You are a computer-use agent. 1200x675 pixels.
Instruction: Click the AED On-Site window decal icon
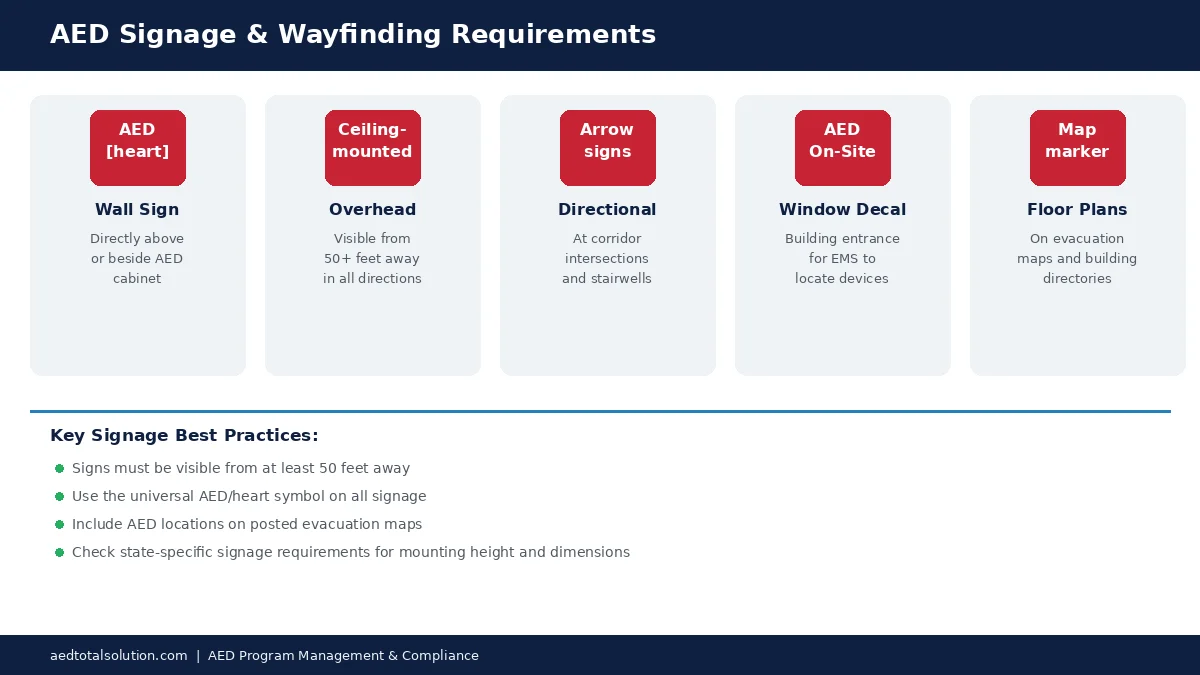(842, 148)
